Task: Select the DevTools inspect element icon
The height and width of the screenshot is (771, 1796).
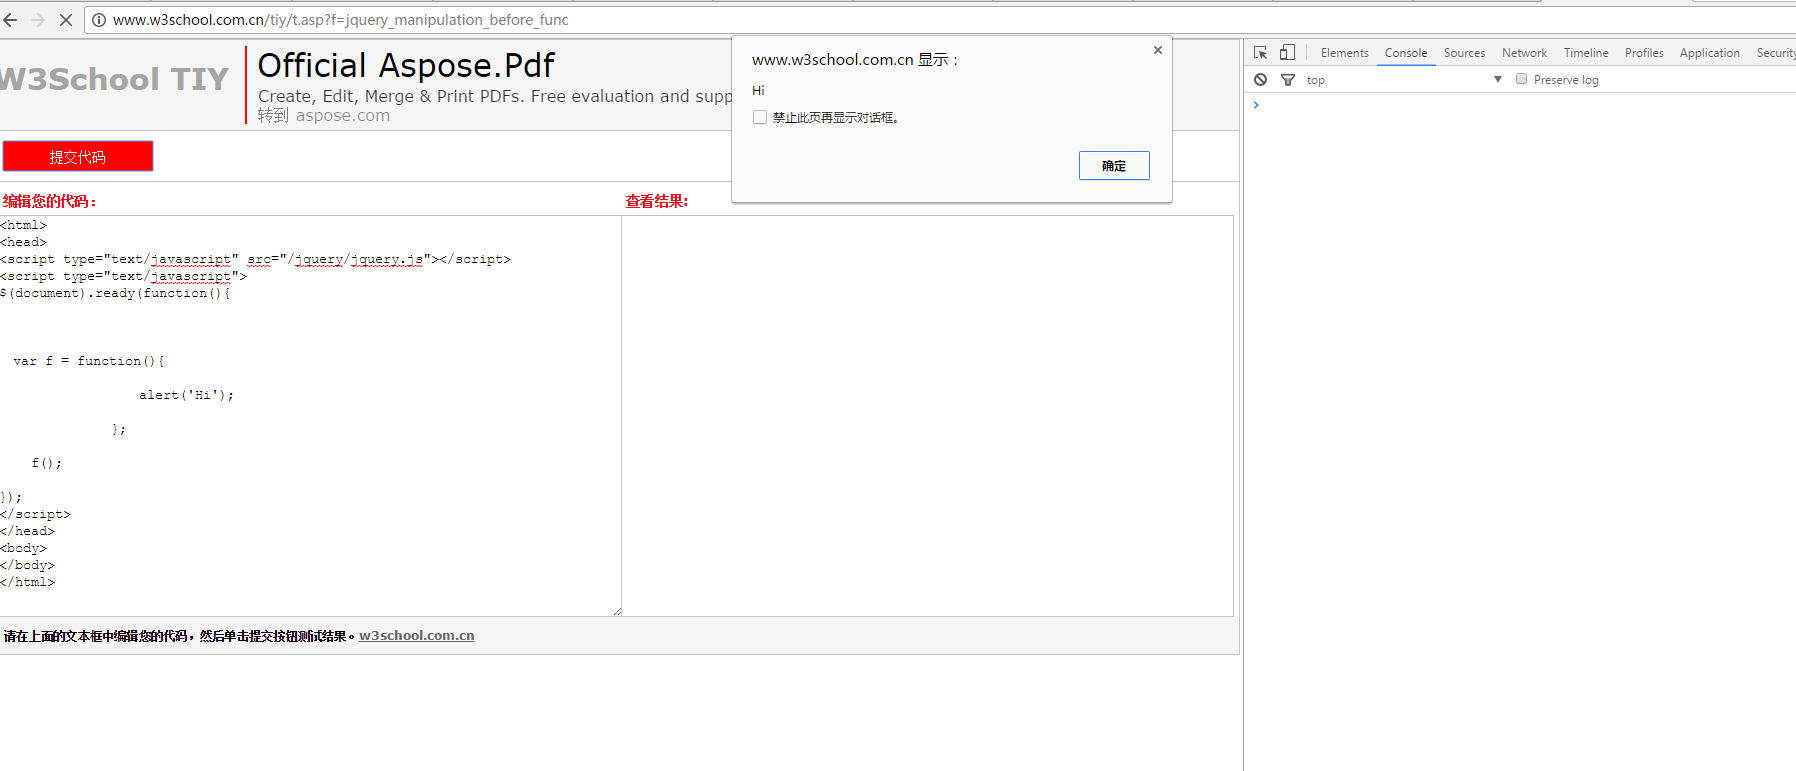Action: coord(1261,52)
